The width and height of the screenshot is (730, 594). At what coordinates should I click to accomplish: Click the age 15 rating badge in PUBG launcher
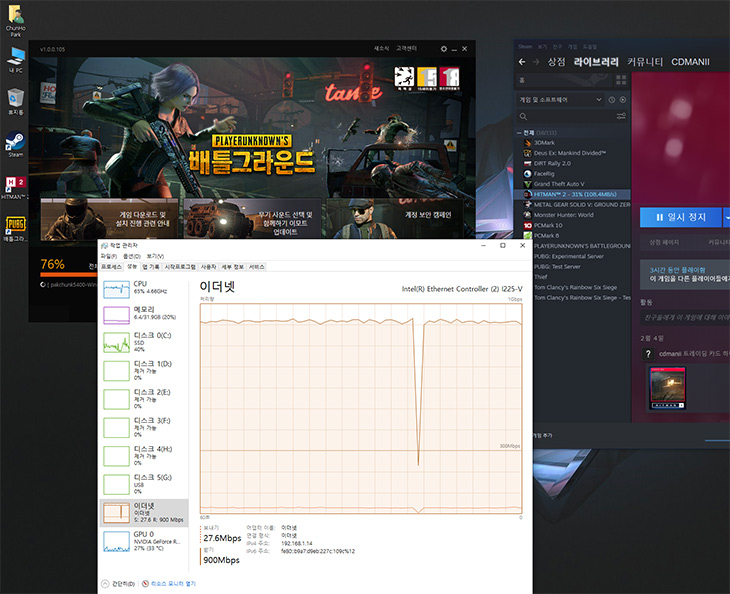click(427, 78)
